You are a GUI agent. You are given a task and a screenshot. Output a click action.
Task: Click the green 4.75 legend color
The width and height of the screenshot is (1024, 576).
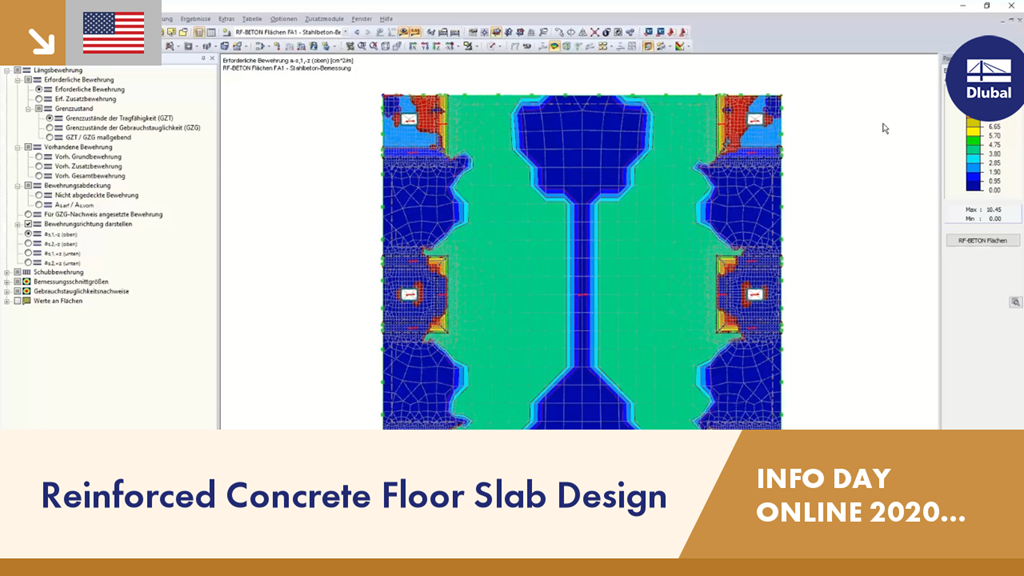(974, 140)
